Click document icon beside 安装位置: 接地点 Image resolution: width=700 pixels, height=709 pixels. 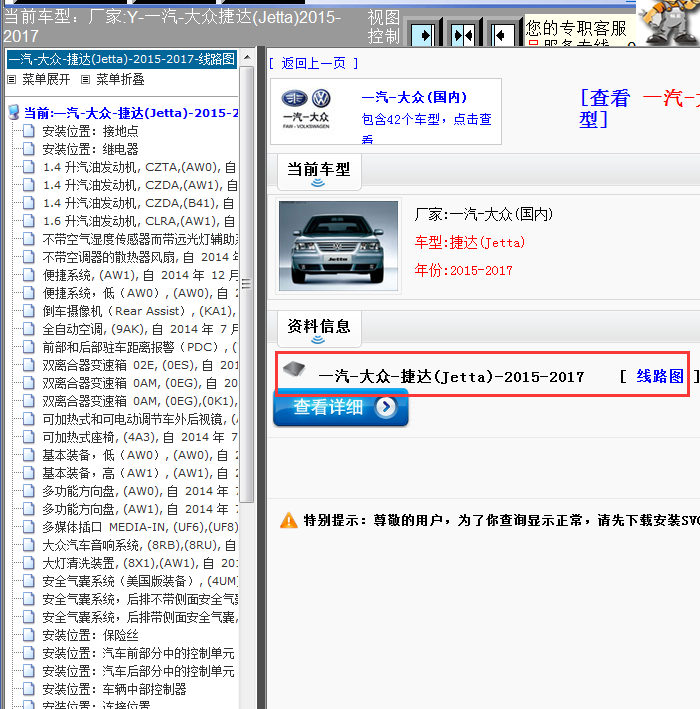pyautogui.click(x=30, y=131)
